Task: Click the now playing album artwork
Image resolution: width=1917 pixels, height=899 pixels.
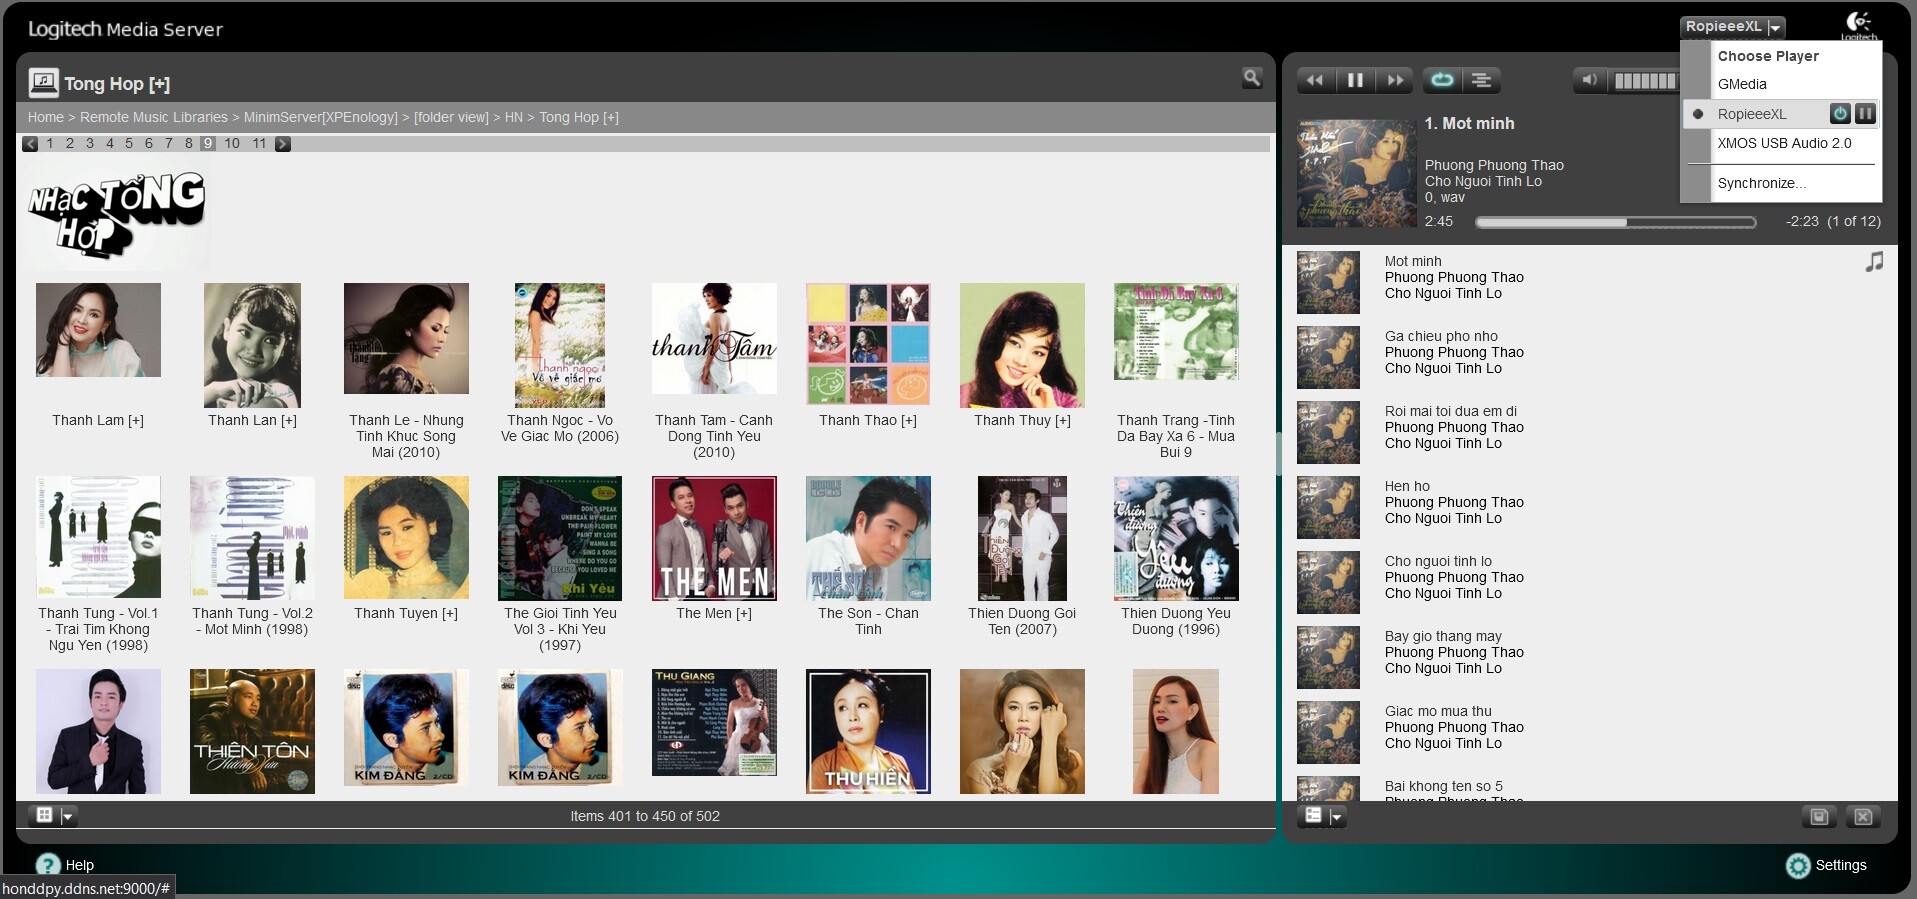Action: 1357,174
